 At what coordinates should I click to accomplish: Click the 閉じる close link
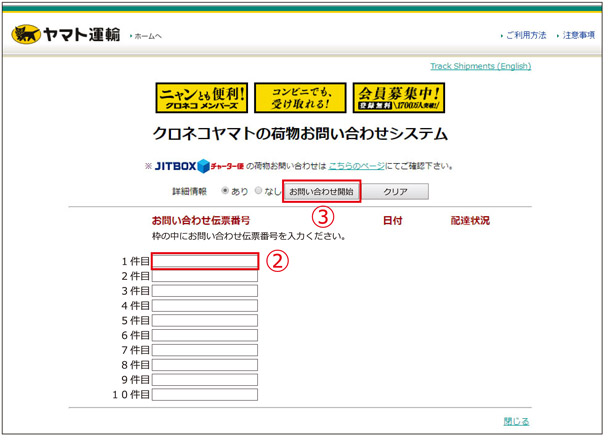coord(516,422)
